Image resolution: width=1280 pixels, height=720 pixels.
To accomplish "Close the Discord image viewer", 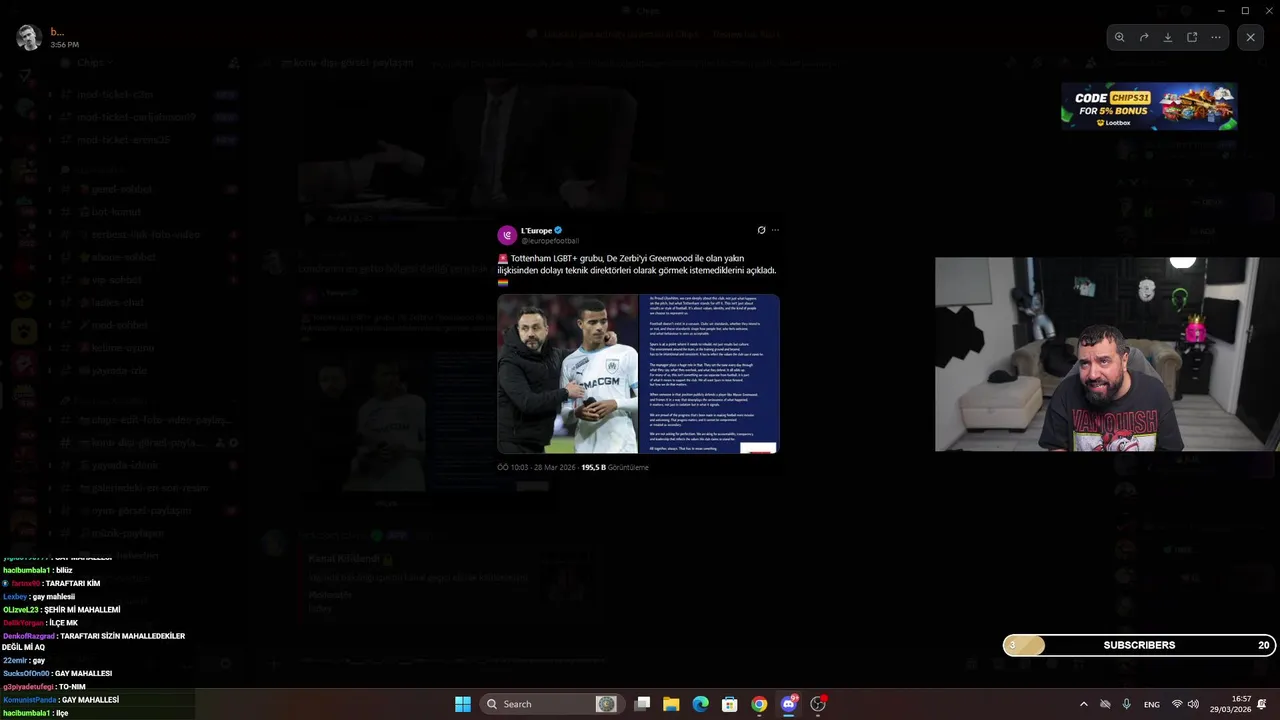I will 1250,37.
